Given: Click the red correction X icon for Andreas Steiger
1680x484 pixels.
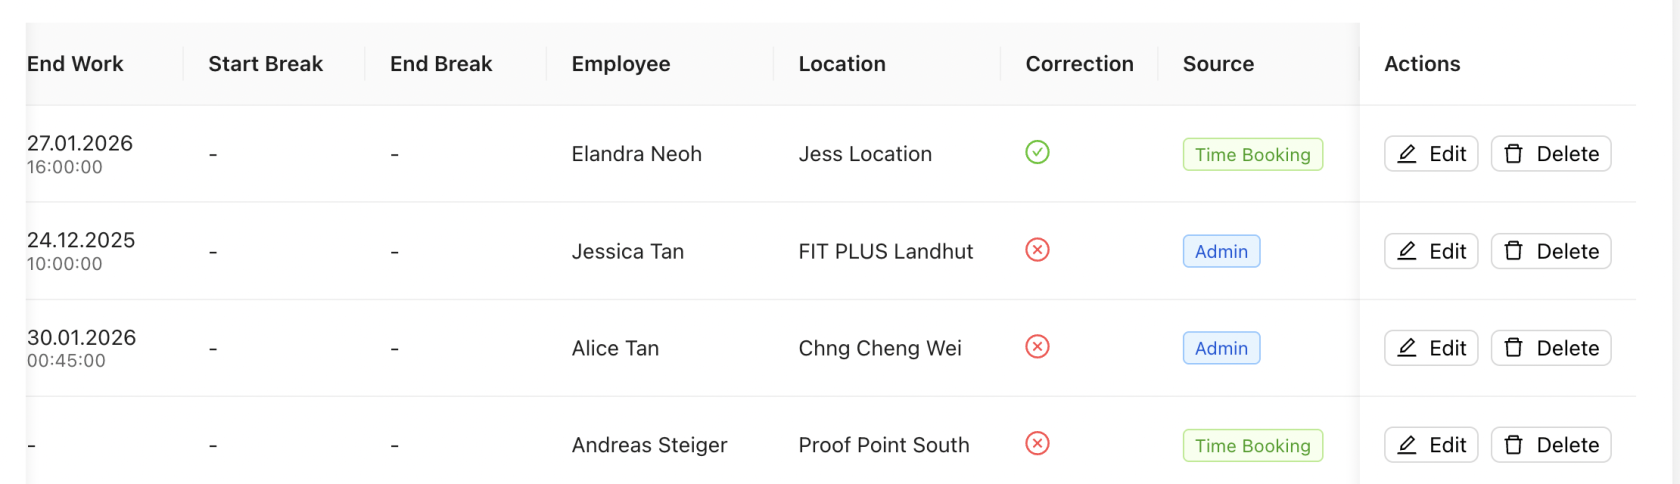Looking at the screenshot, I should [x=1037, y=444].
